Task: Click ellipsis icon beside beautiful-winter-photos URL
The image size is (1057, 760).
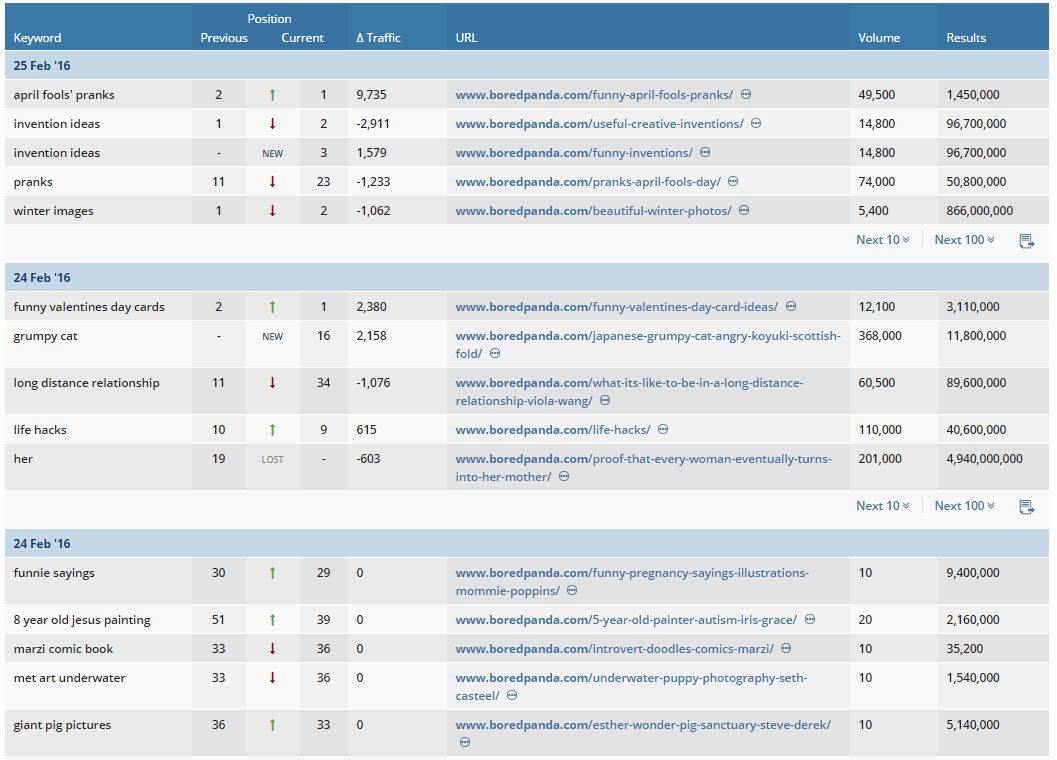Action: [744, 210]
